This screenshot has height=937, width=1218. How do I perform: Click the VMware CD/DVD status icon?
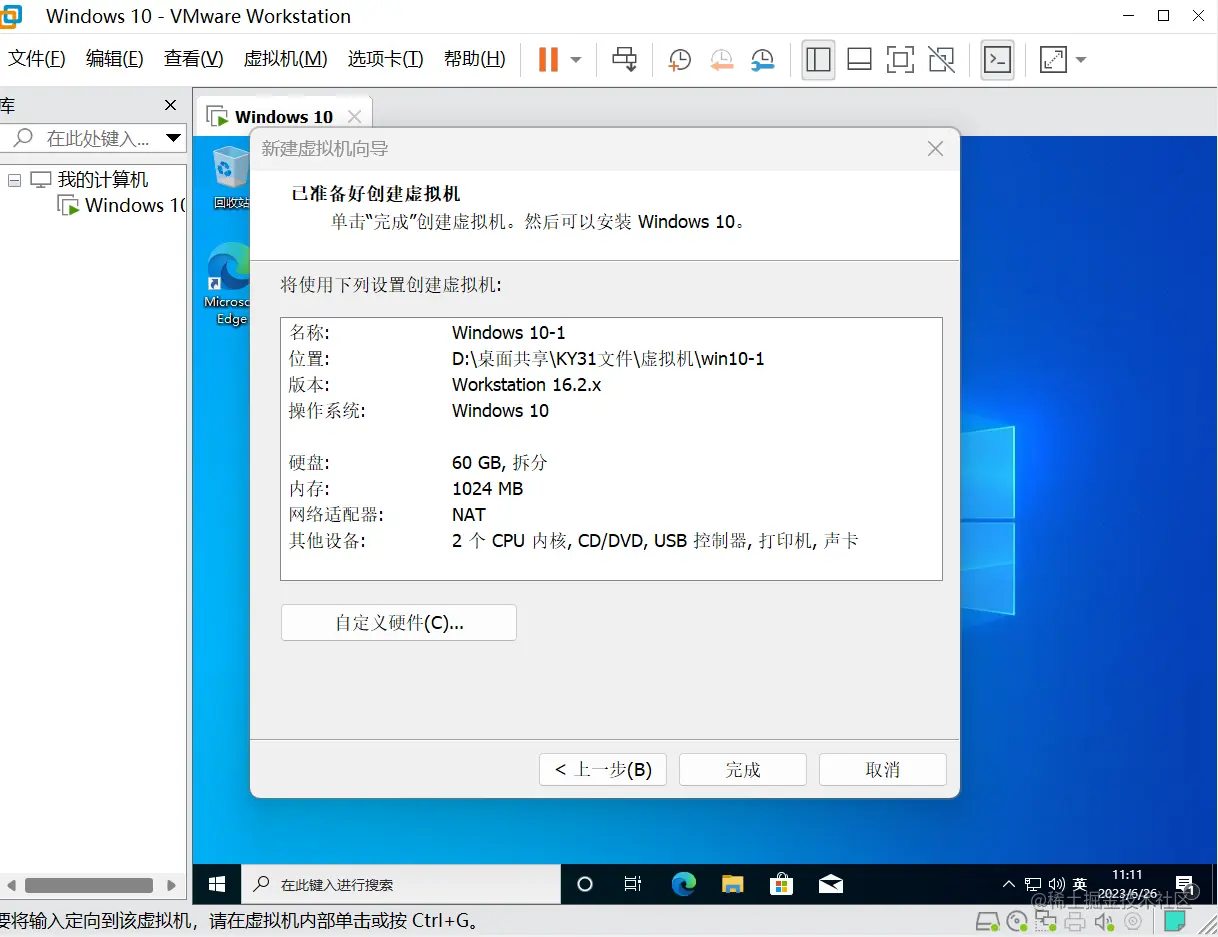coord(1017,922)
